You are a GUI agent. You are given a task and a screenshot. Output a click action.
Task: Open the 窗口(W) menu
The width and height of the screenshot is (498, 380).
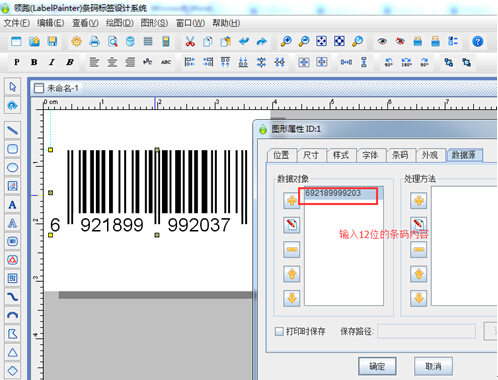tap(190, 23)
